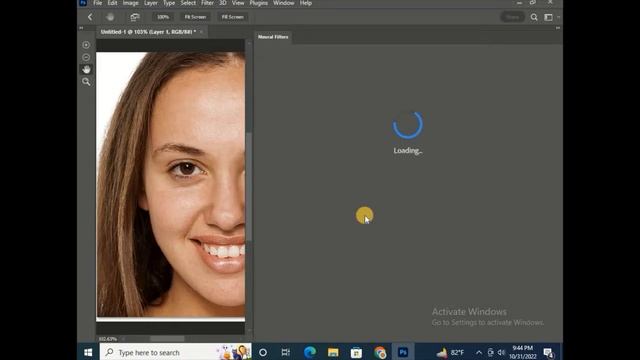640x360 pixels.
Task: Expand the system tray hidden icons chevron
Action: click(479, 353)
